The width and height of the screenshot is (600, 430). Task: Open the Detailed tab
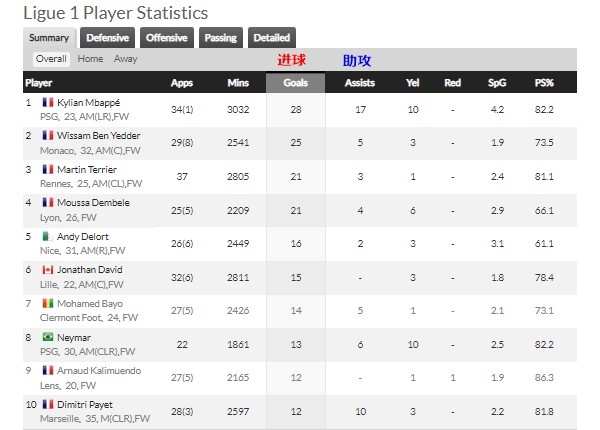coord(272,37)
